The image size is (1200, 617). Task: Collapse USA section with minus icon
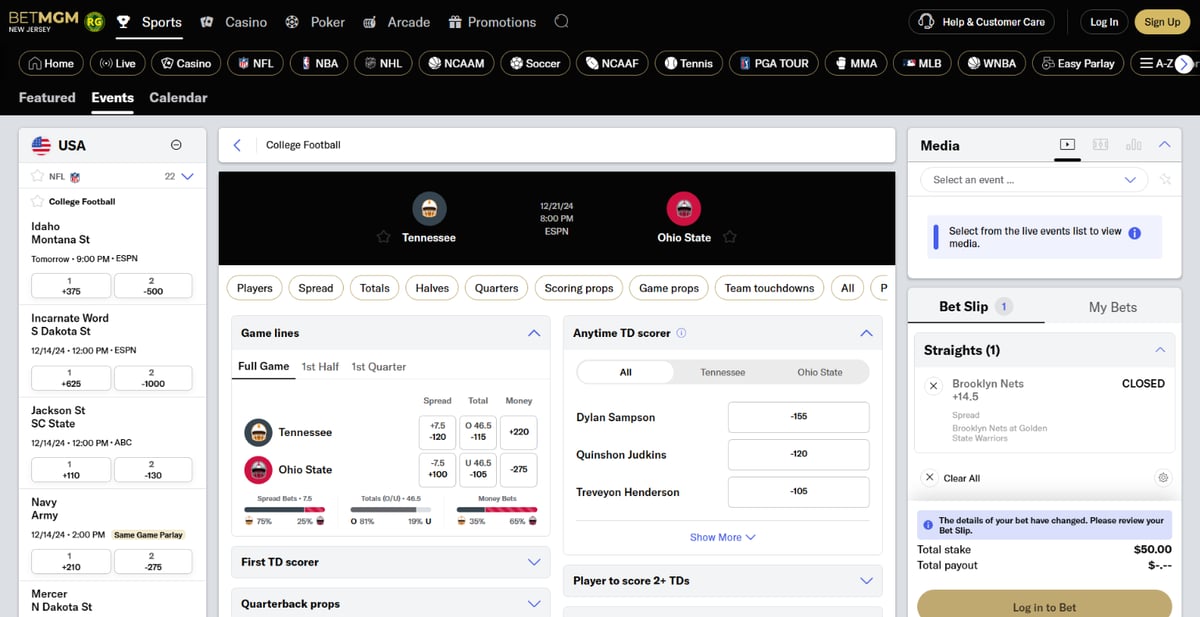pyautogui.click(x=176, y=145)
